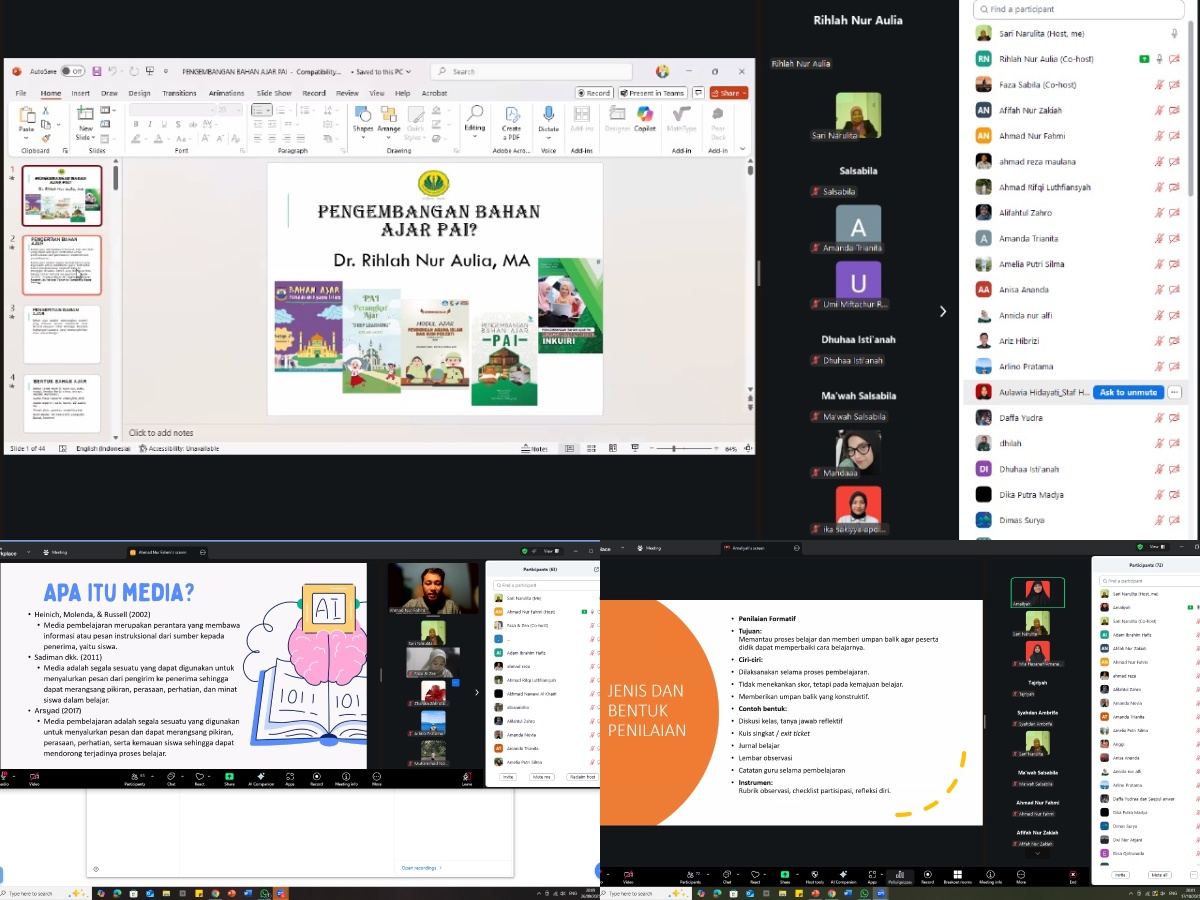Image resolution: width=1200 pixels, height=900 pixels.
Task: Open the Share dropdown in PowerPoint
Action: point(728,93)
